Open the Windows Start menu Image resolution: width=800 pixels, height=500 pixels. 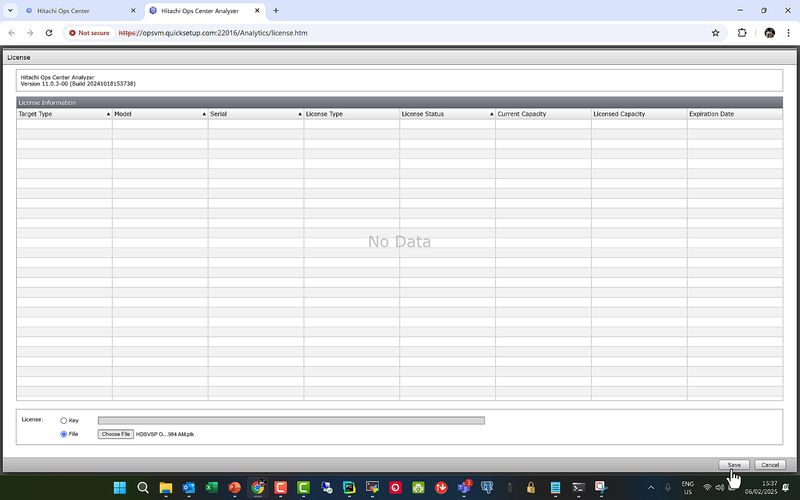coord(120,488)
